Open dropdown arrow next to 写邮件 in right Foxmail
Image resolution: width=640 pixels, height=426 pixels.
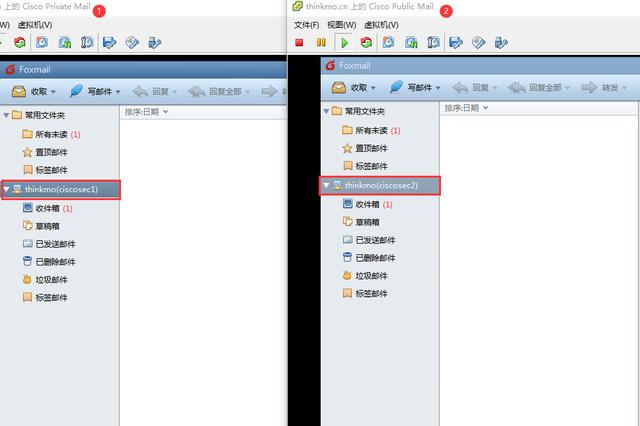point(438,88)
